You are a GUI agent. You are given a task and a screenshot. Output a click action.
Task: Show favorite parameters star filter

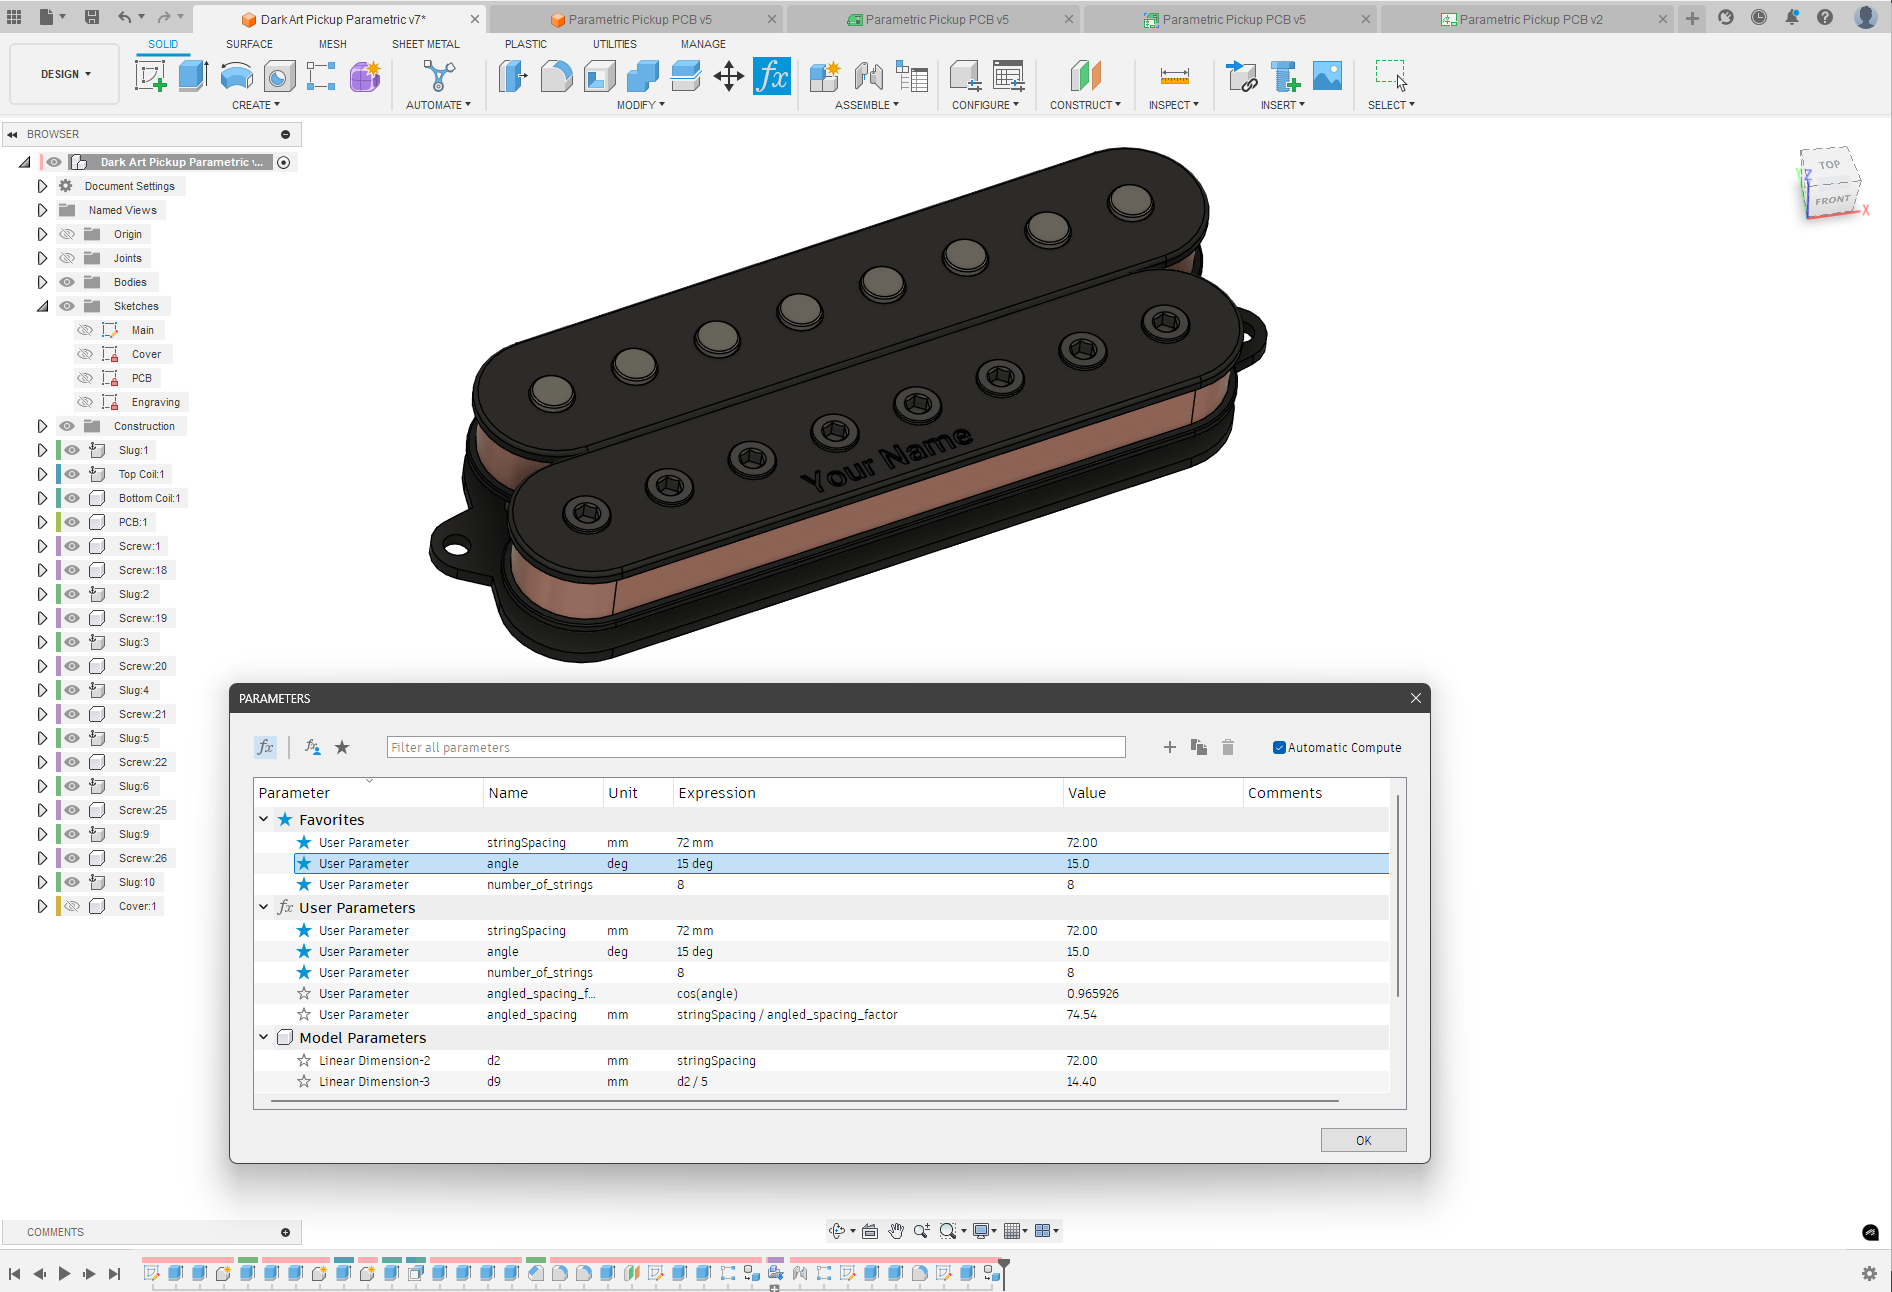(342, 747)
